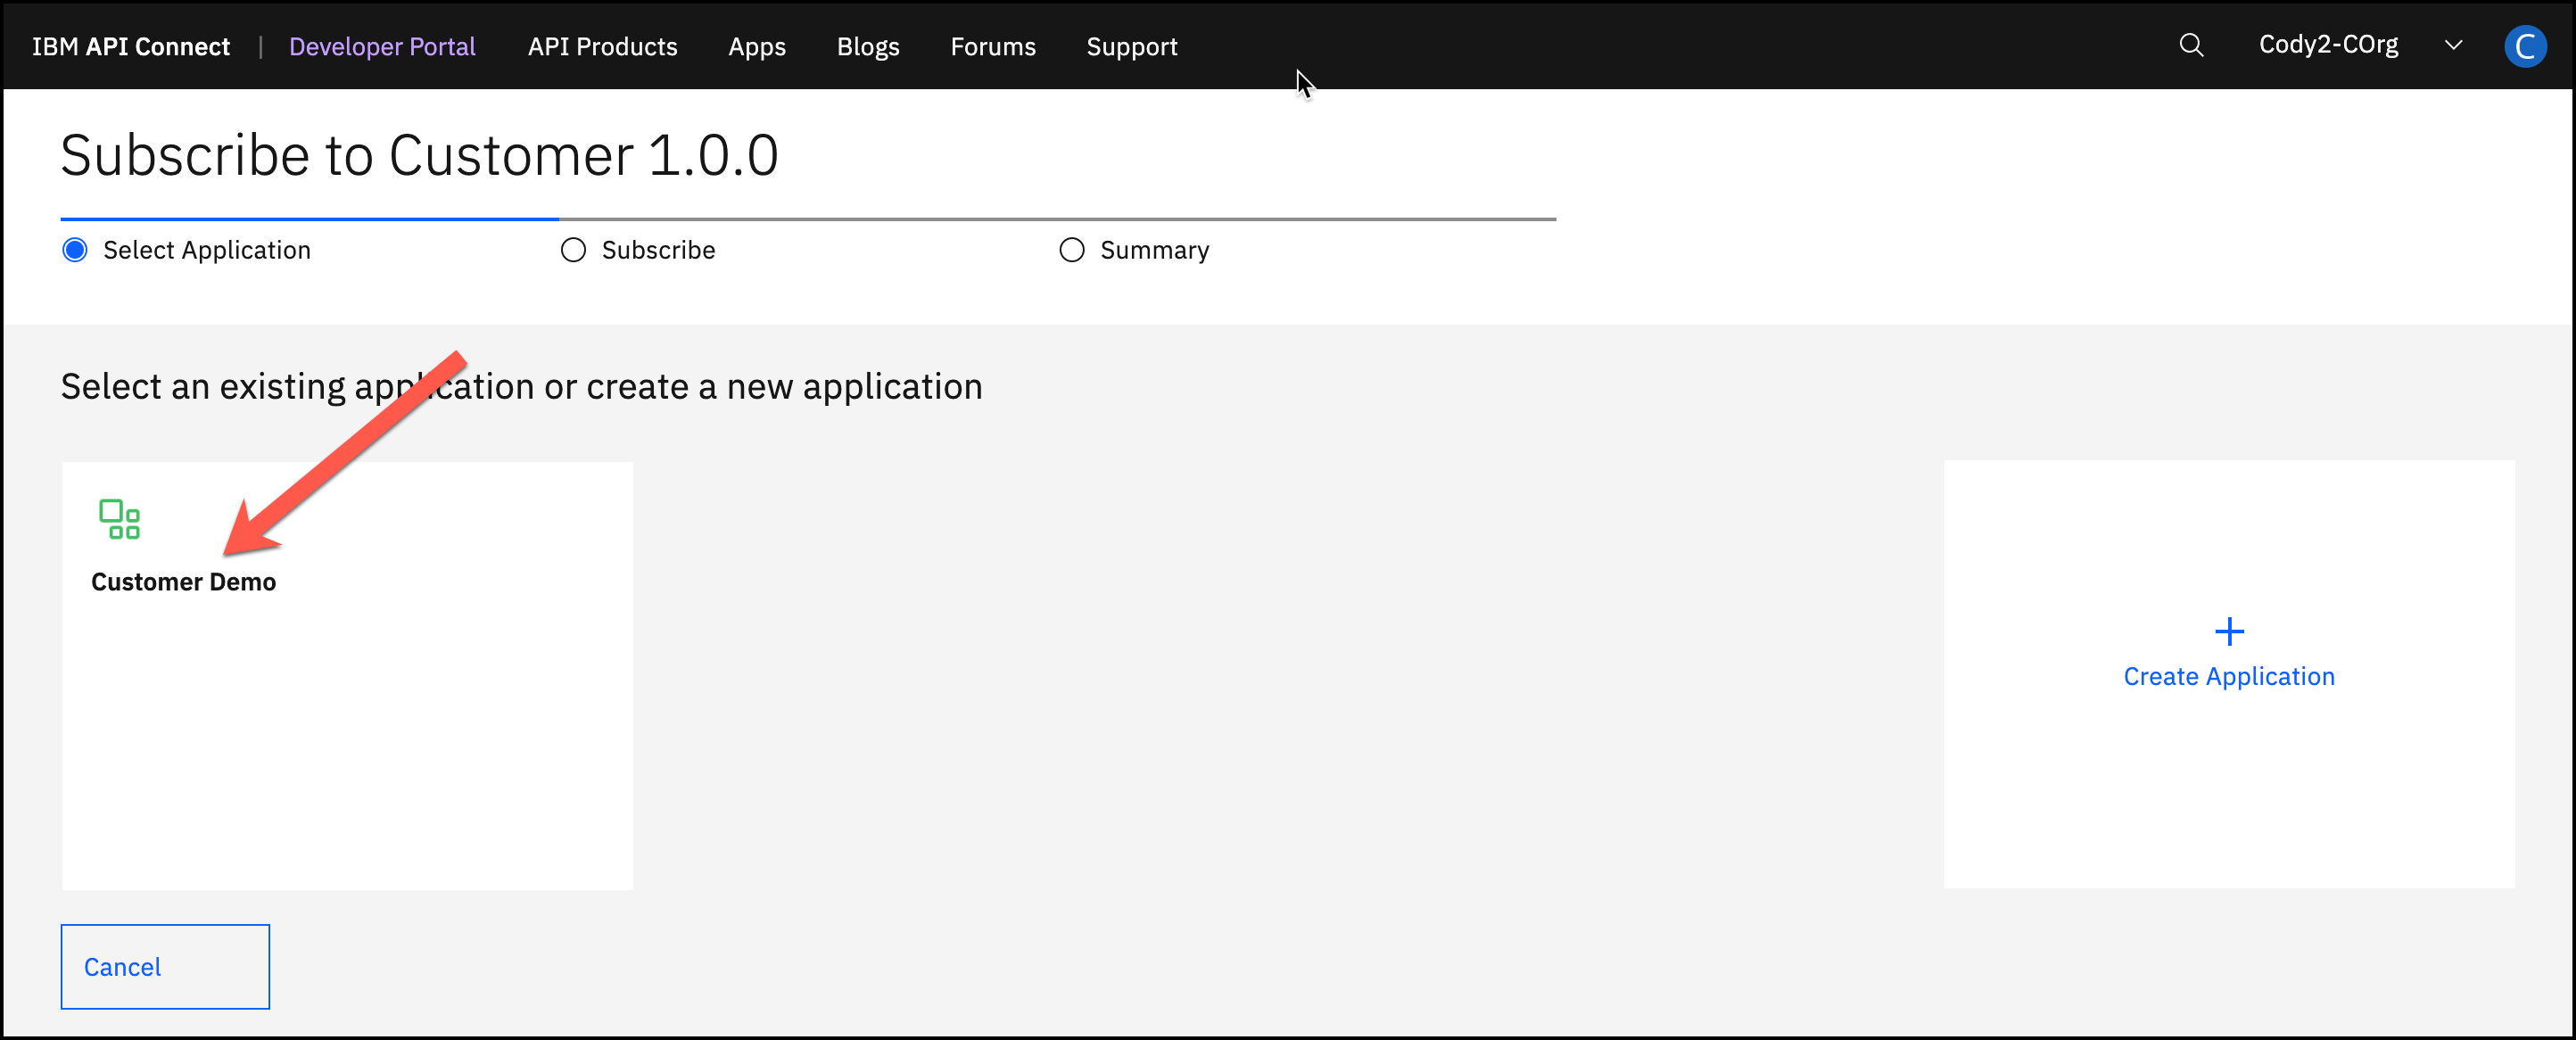This screenshot has height=1040, width=2576.
Task: Select the Select Application step radio
Action: [75, 250]
